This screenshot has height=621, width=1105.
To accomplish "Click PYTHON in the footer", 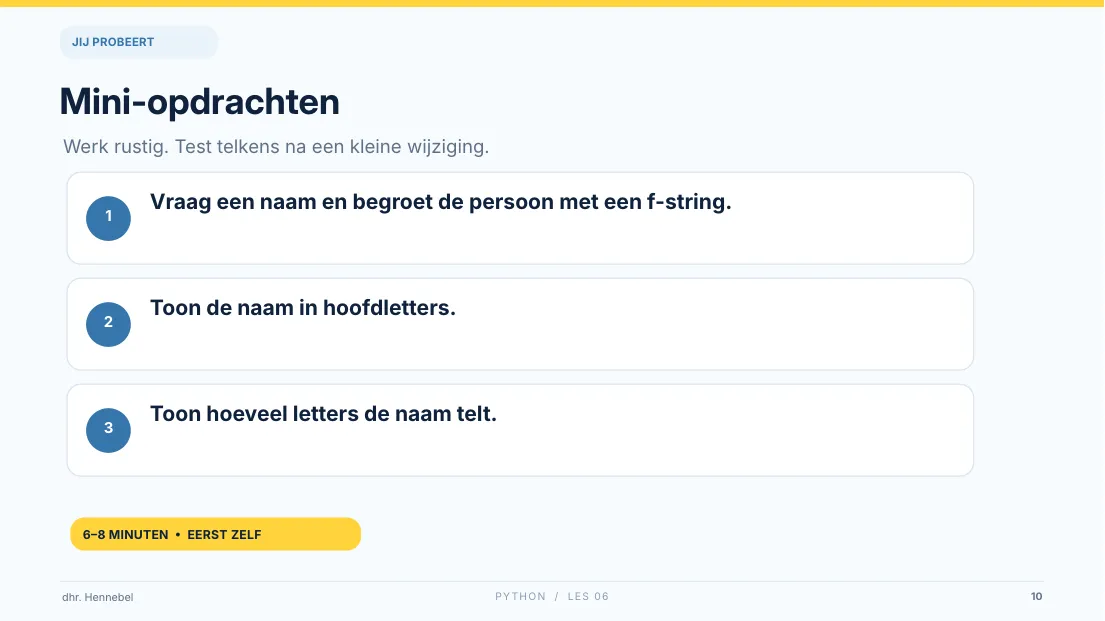I will 520,596.
